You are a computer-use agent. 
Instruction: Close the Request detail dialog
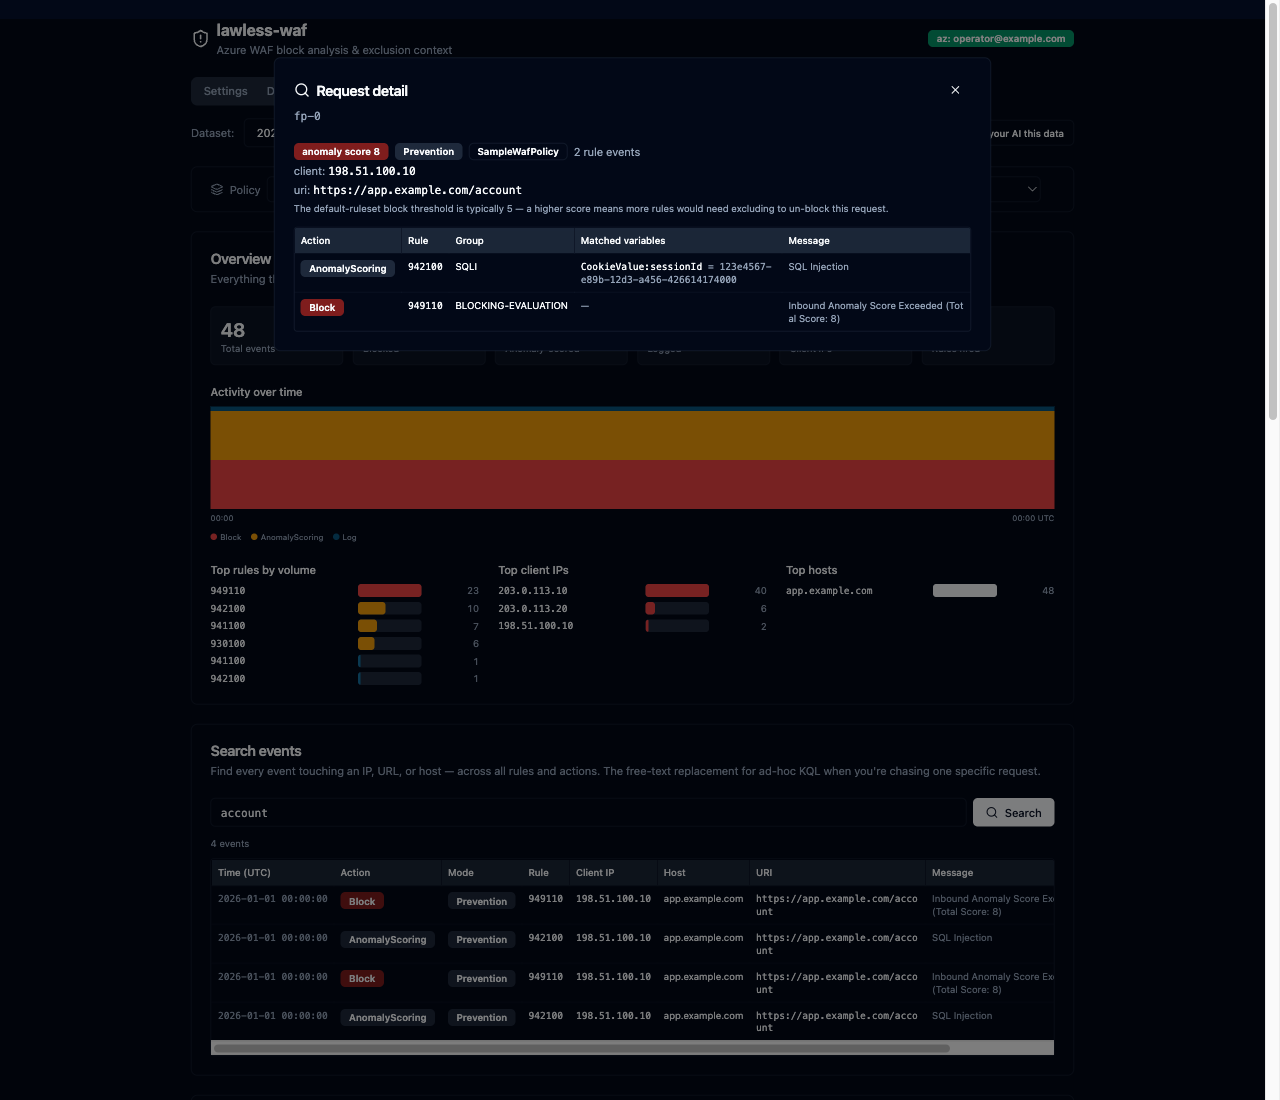pyautogui.click(x=955, y=90)
